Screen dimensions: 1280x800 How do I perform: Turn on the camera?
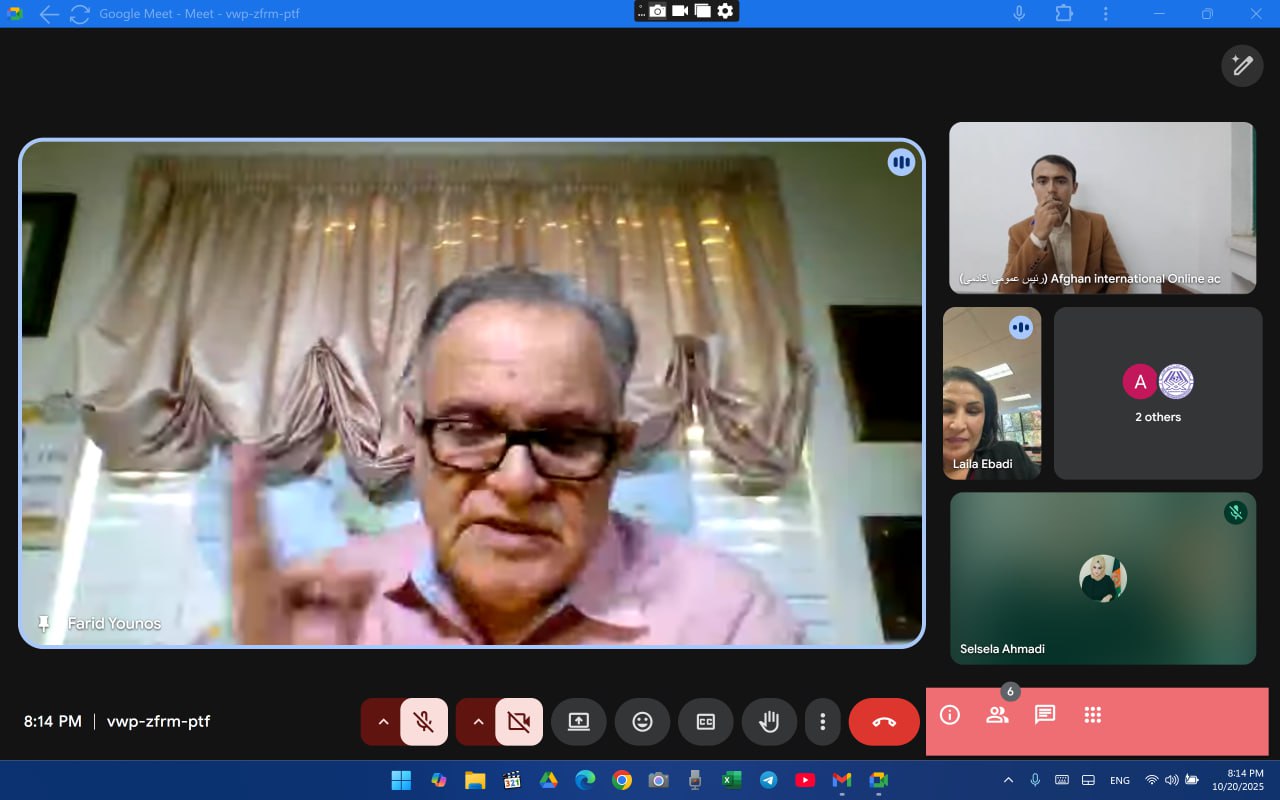518,722
